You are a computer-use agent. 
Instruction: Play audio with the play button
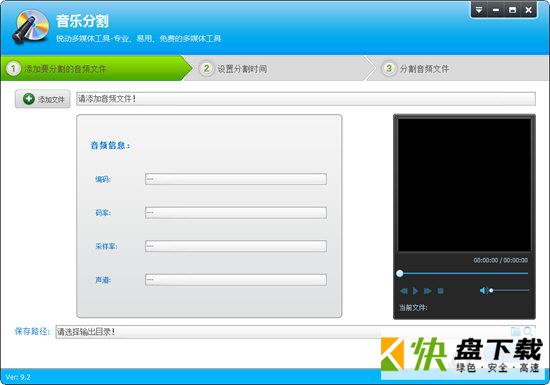coord(415,291)
